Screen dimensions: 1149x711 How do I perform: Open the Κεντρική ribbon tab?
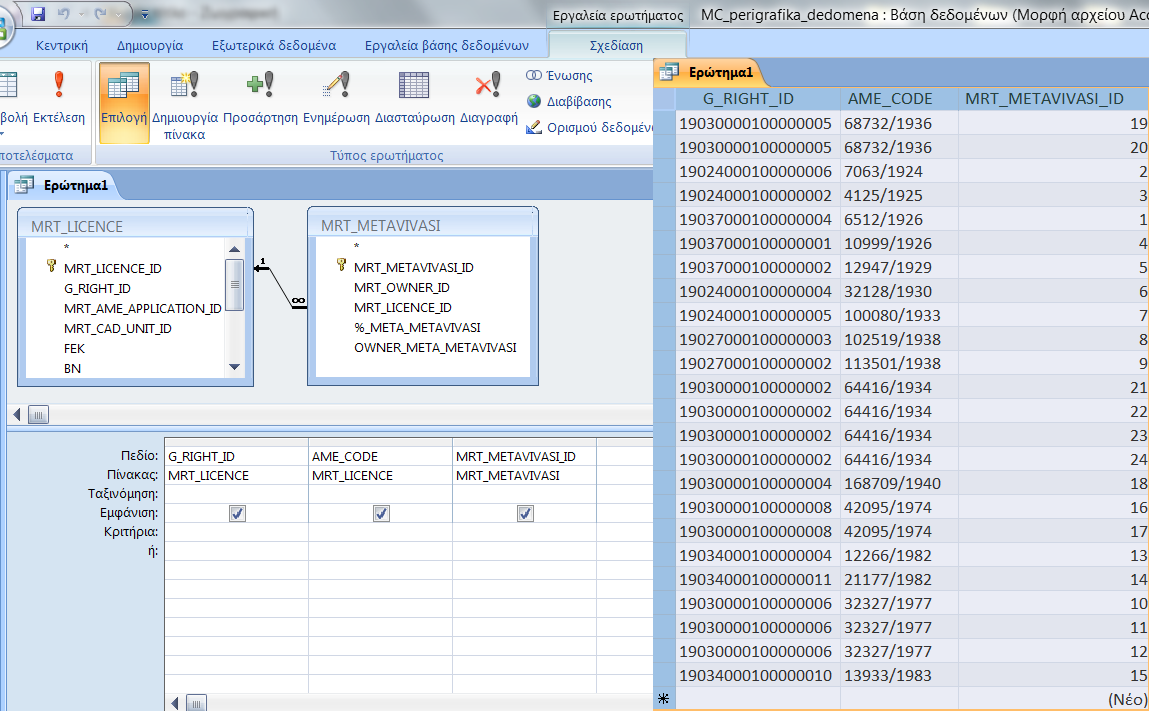(62, 45)
